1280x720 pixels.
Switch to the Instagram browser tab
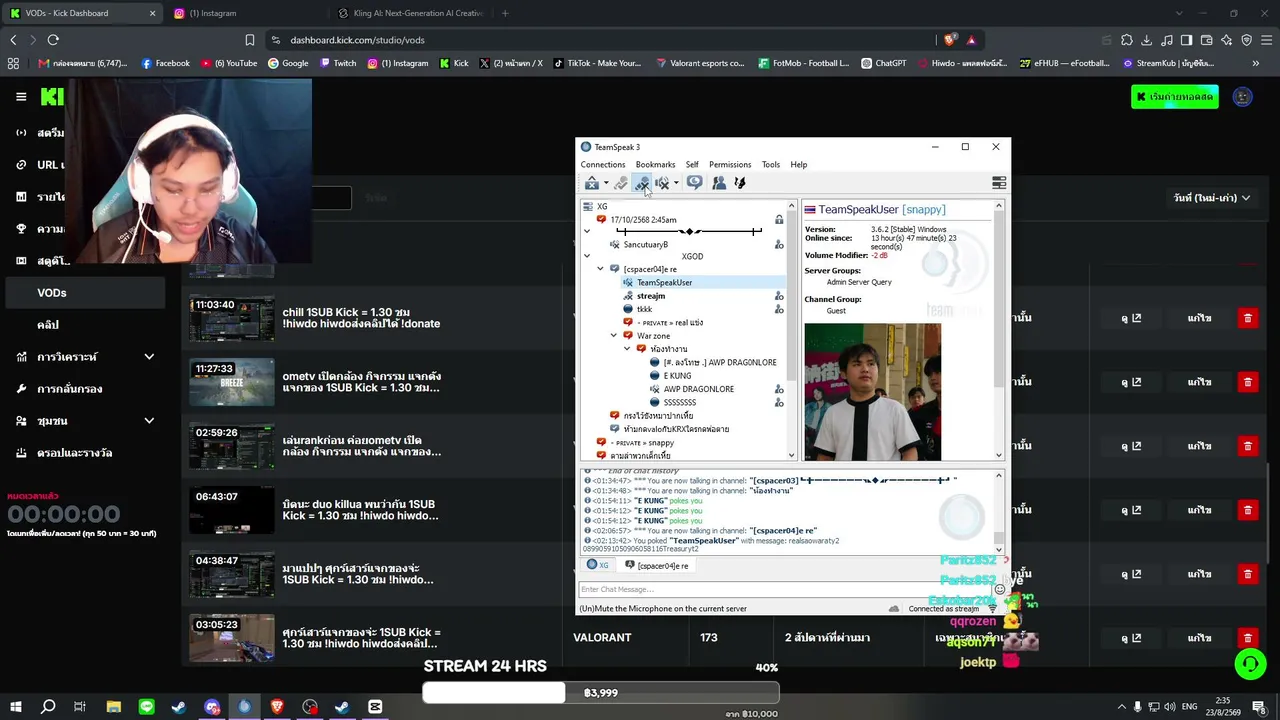click(x=245, y=13)
